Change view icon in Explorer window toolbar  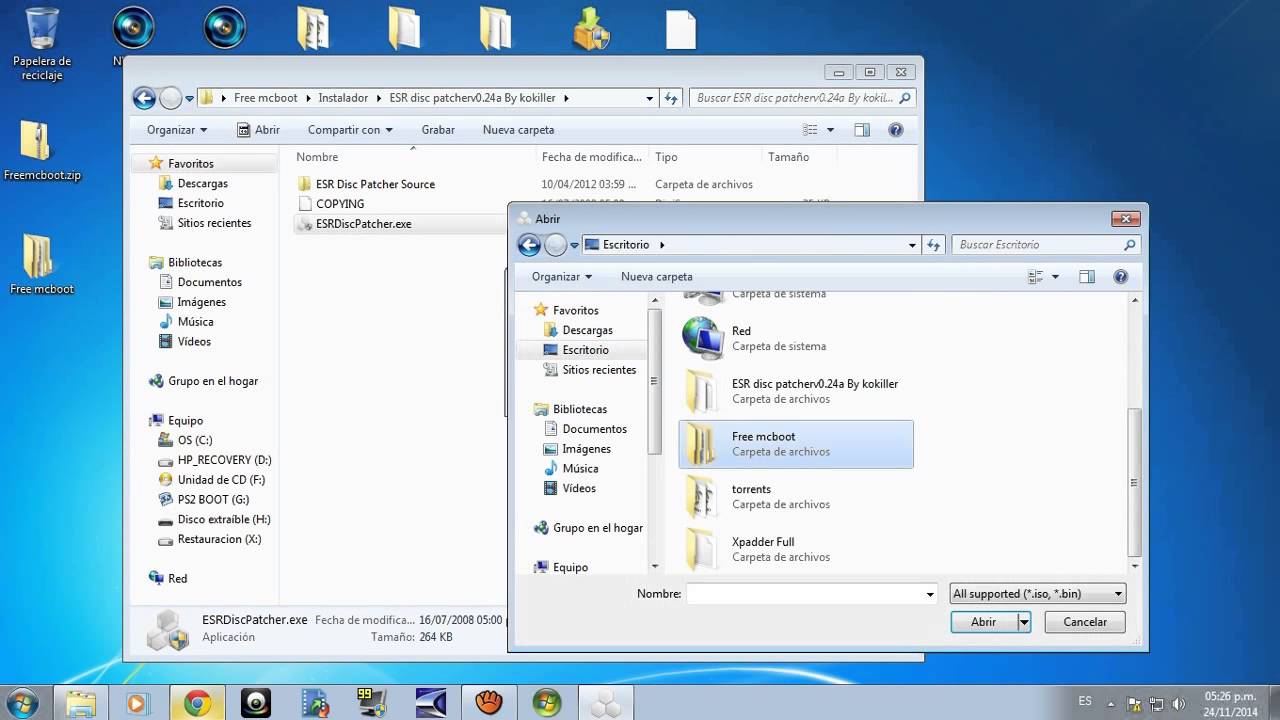[811, 130]
